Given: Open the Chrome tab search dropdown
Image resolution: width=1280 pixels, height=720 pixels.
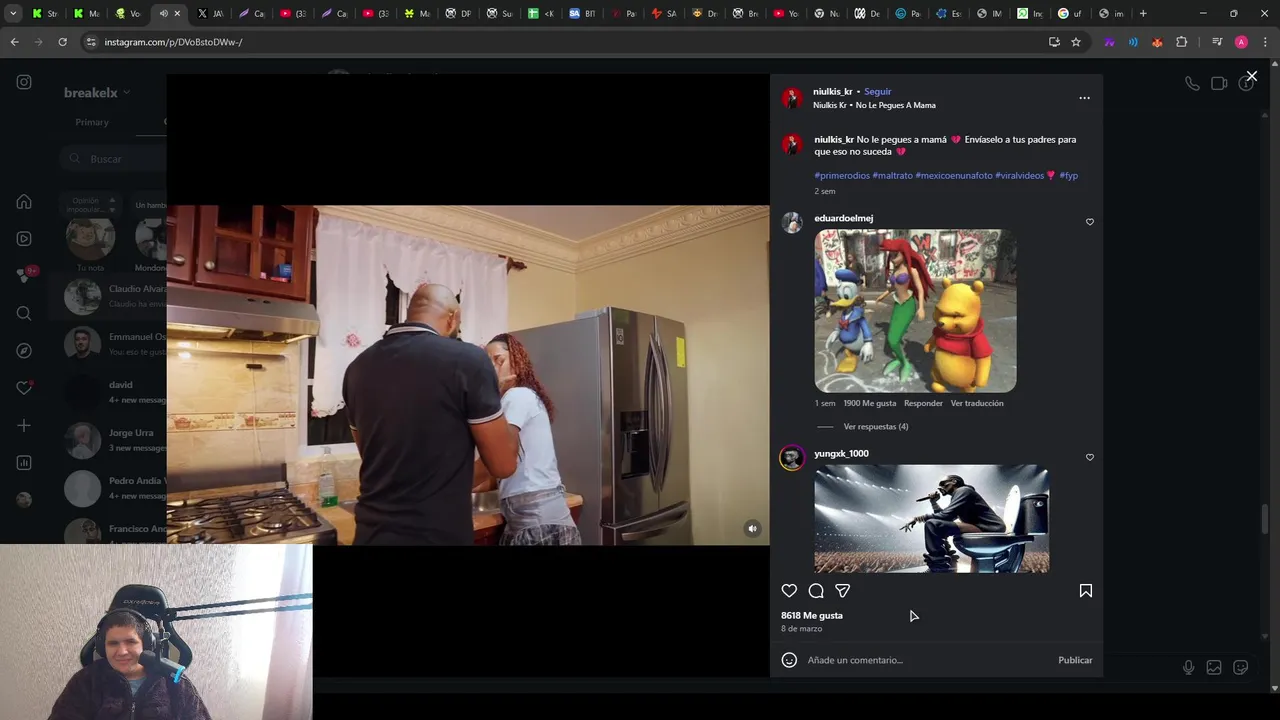Looking at the screenshot, I should click(13, 14).
